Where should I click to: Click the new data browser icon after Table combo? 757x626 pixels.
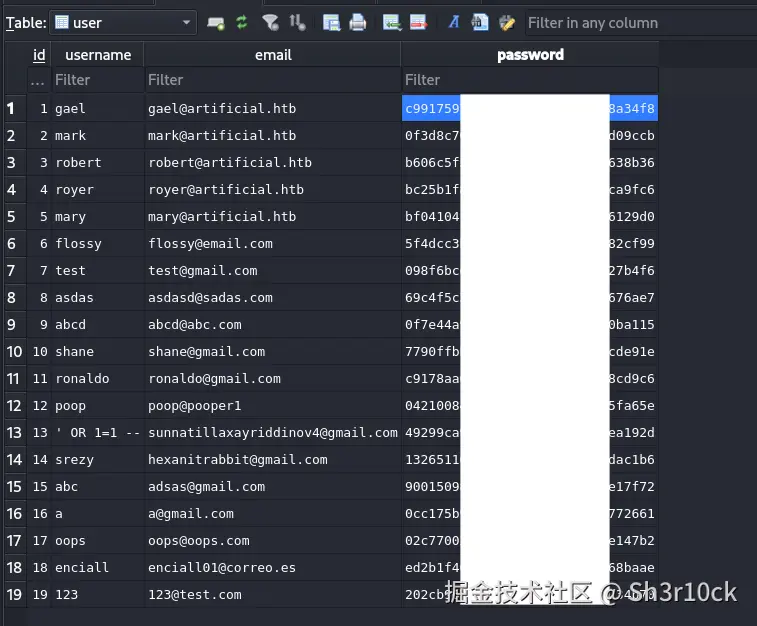click(x=215, y=23)
